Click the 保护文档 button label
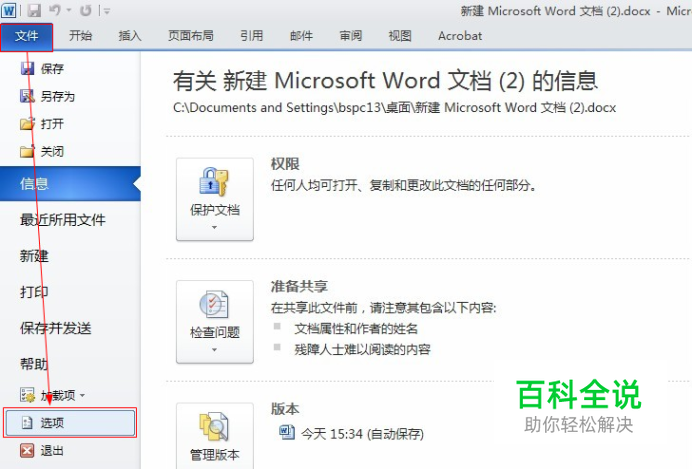The image size is (692, 469). (x=215, y=210)
